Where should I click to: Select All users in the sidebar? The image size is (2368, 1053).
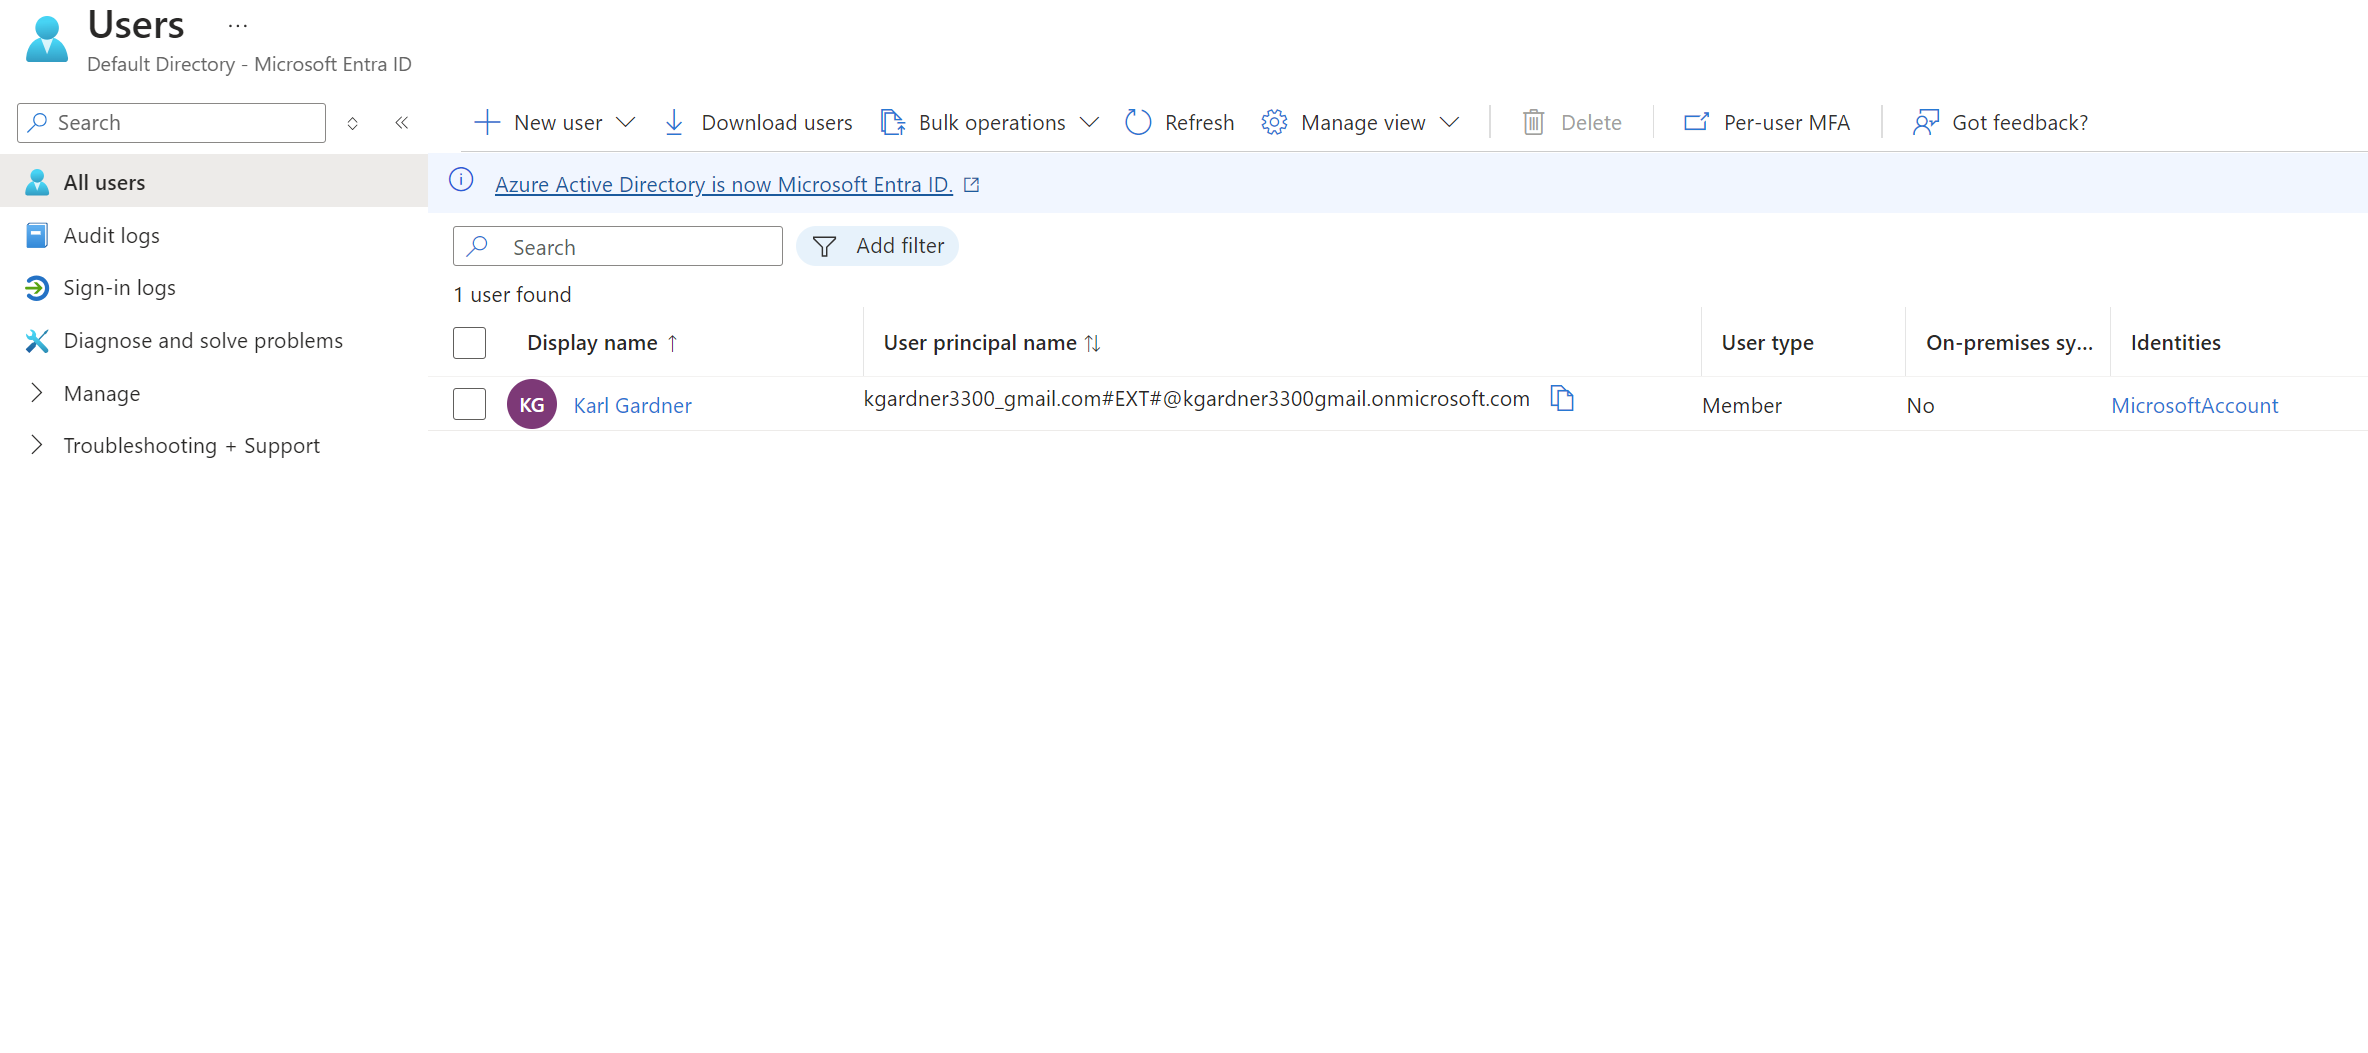pos(214,181)
